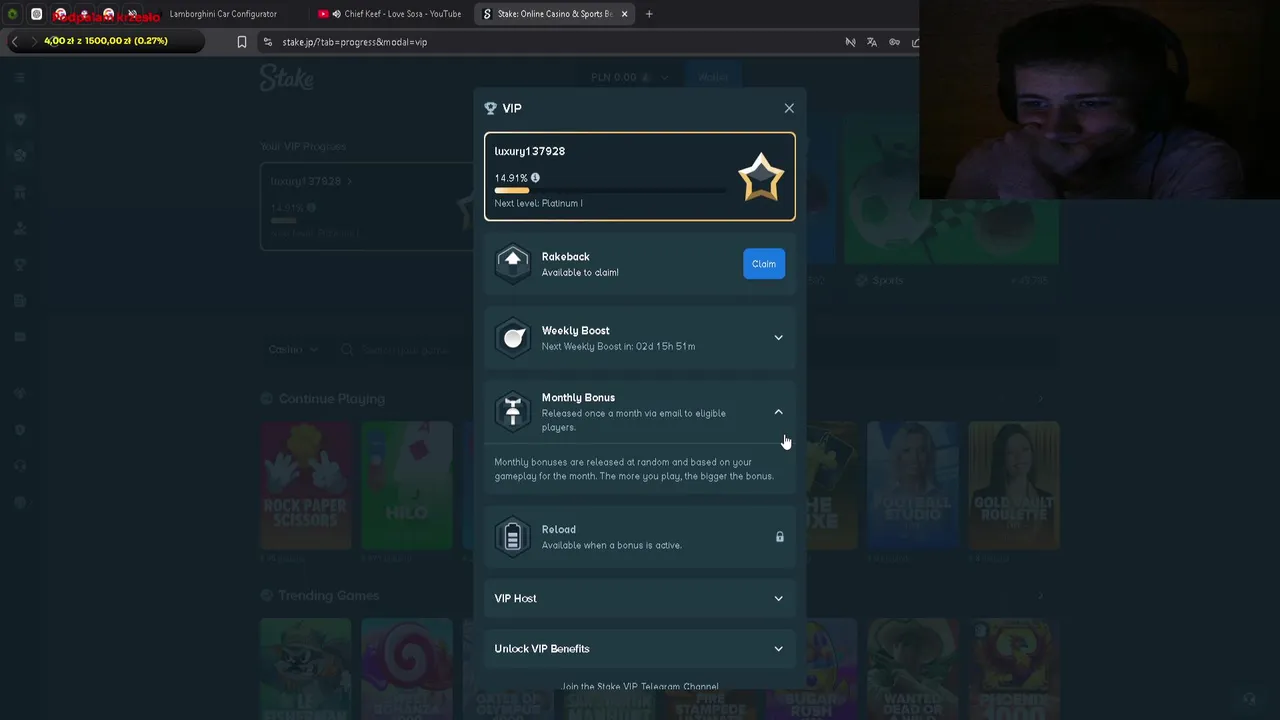
Task: Click the browser forward arrow
Action: tap(34, 41)
